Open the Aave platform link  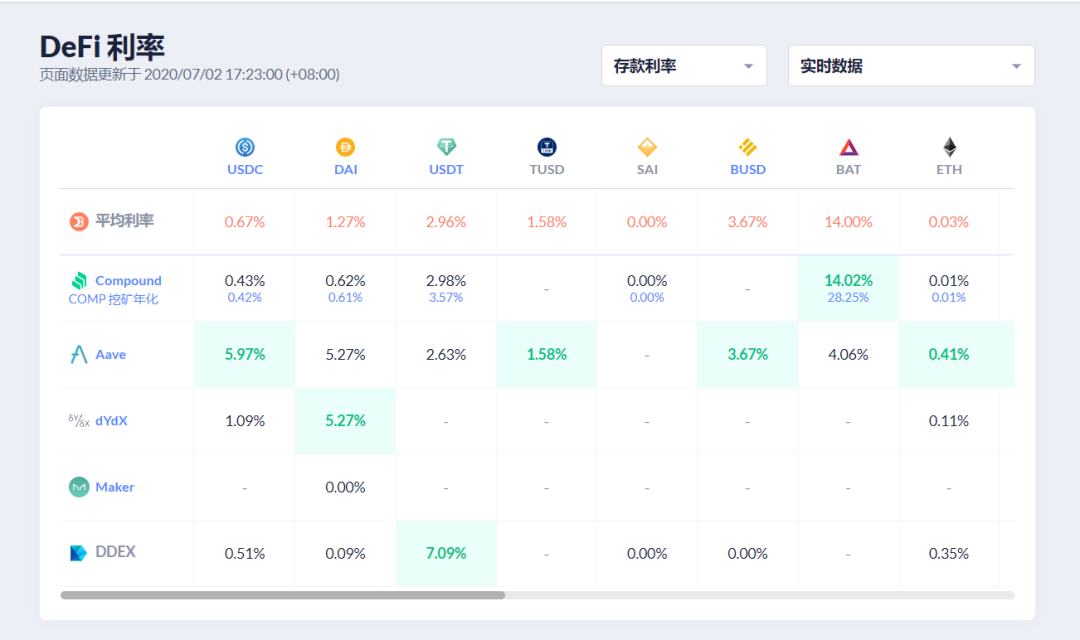[x=110, y=355]
